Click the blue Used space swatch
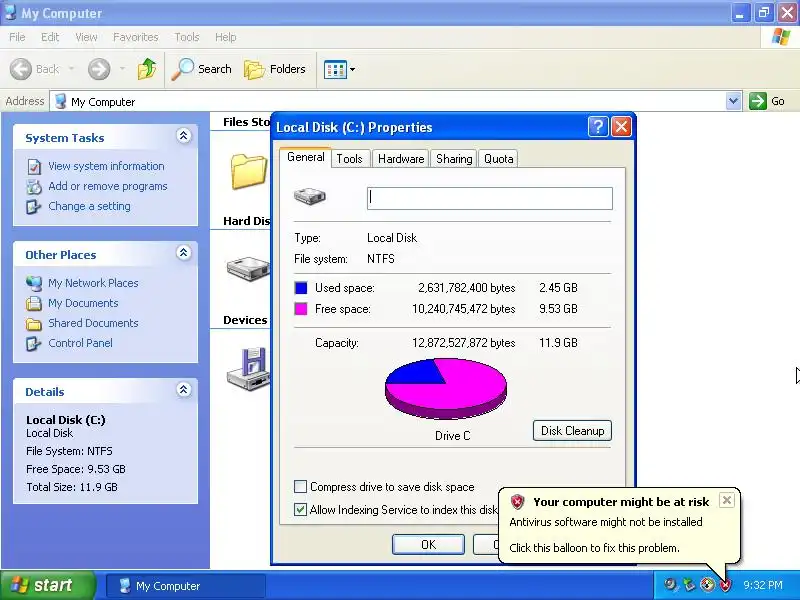This screenshot has height=600, width=800. click(x=301, y=288)
